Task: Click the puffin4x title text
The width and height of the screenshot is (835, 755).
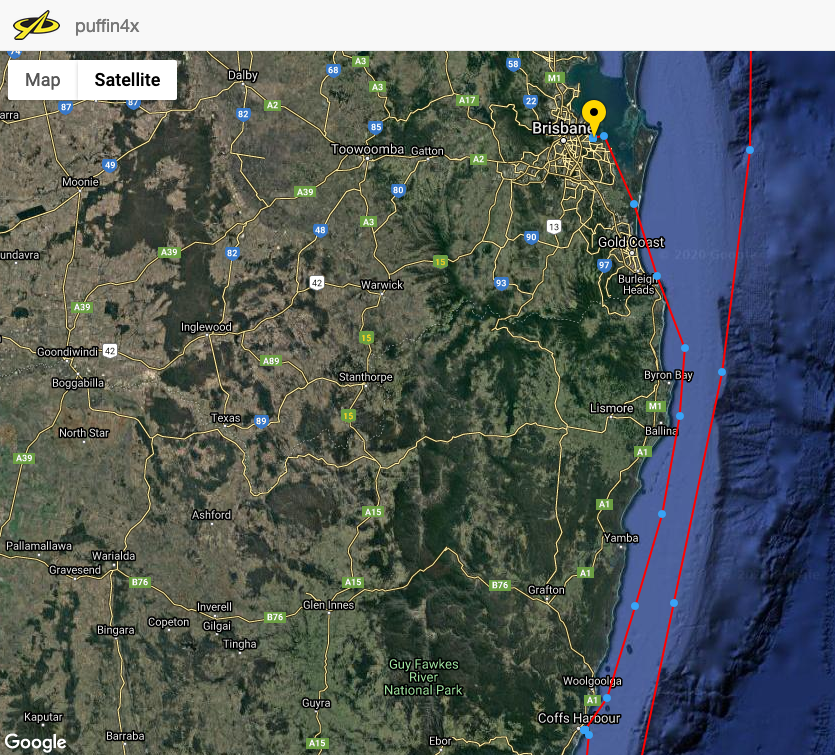Action: [107, 26]
